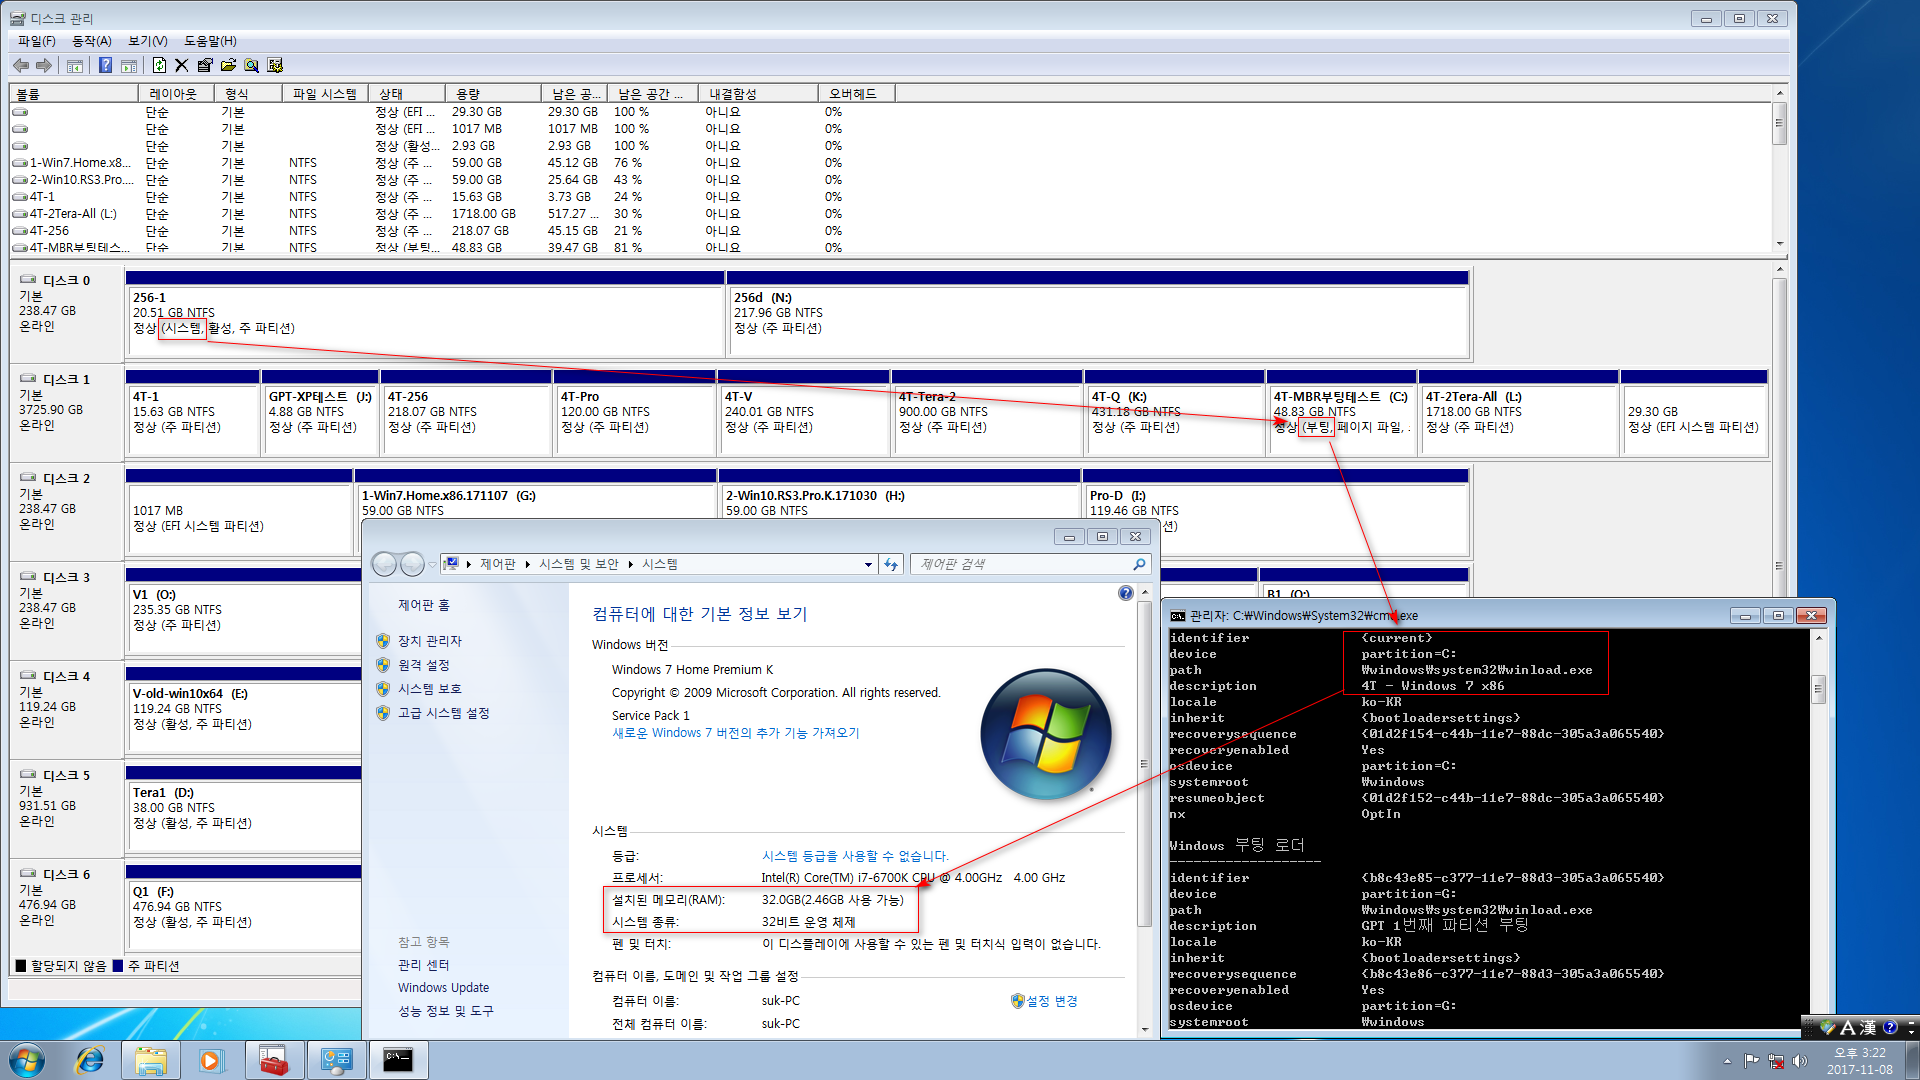
Task: Toggle the console tree pane toolbar icon
Action: tap(75, 65)
